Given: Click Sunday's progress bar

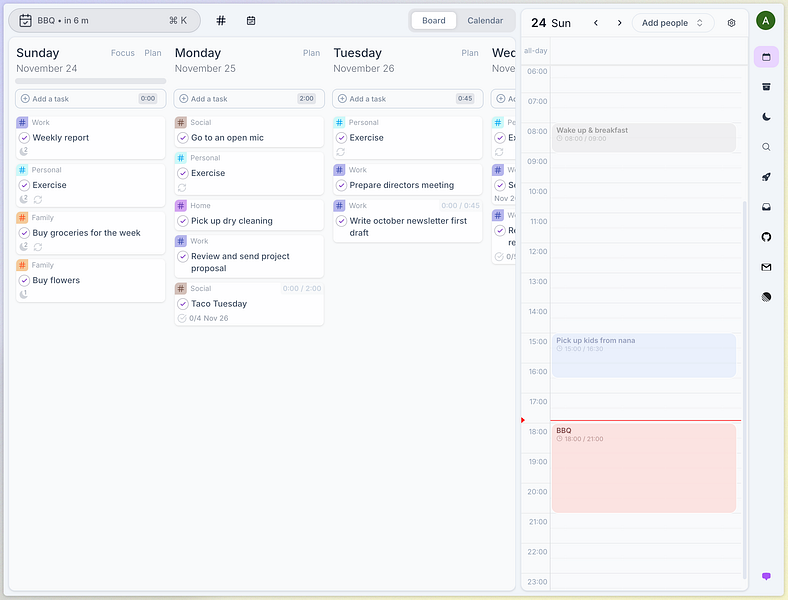Looking at the screenshot, I should [90, 81].
